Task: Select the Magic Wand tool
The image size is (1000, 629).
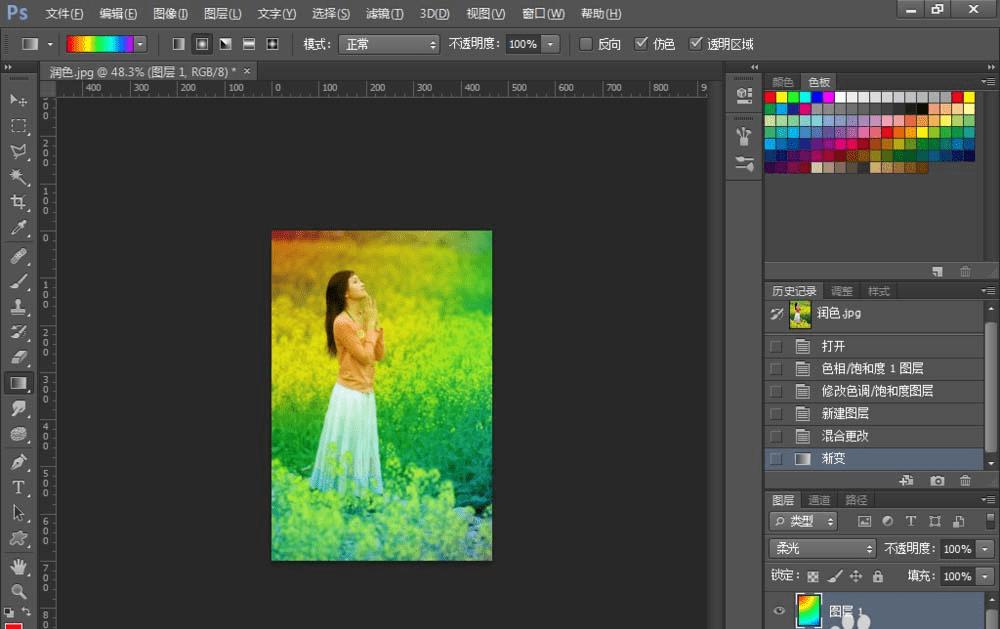Action: tap(18, 177)
